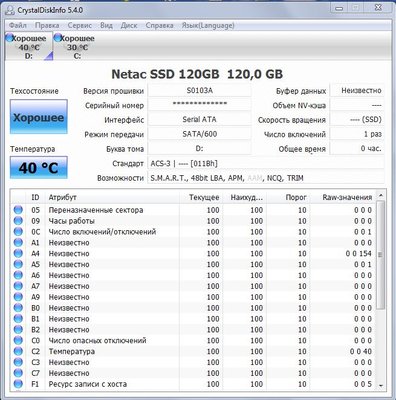Screen dimensions: 396x400
Task: Click the status orb for Число опасных отключений
Action: click(18, 340)
